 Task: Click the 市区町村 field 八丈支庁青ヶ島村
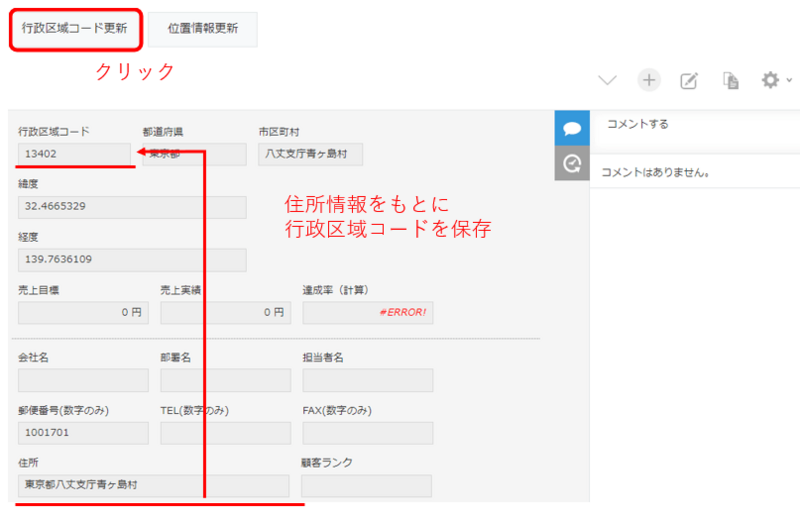pyautogui.click(x=310, y=154)
